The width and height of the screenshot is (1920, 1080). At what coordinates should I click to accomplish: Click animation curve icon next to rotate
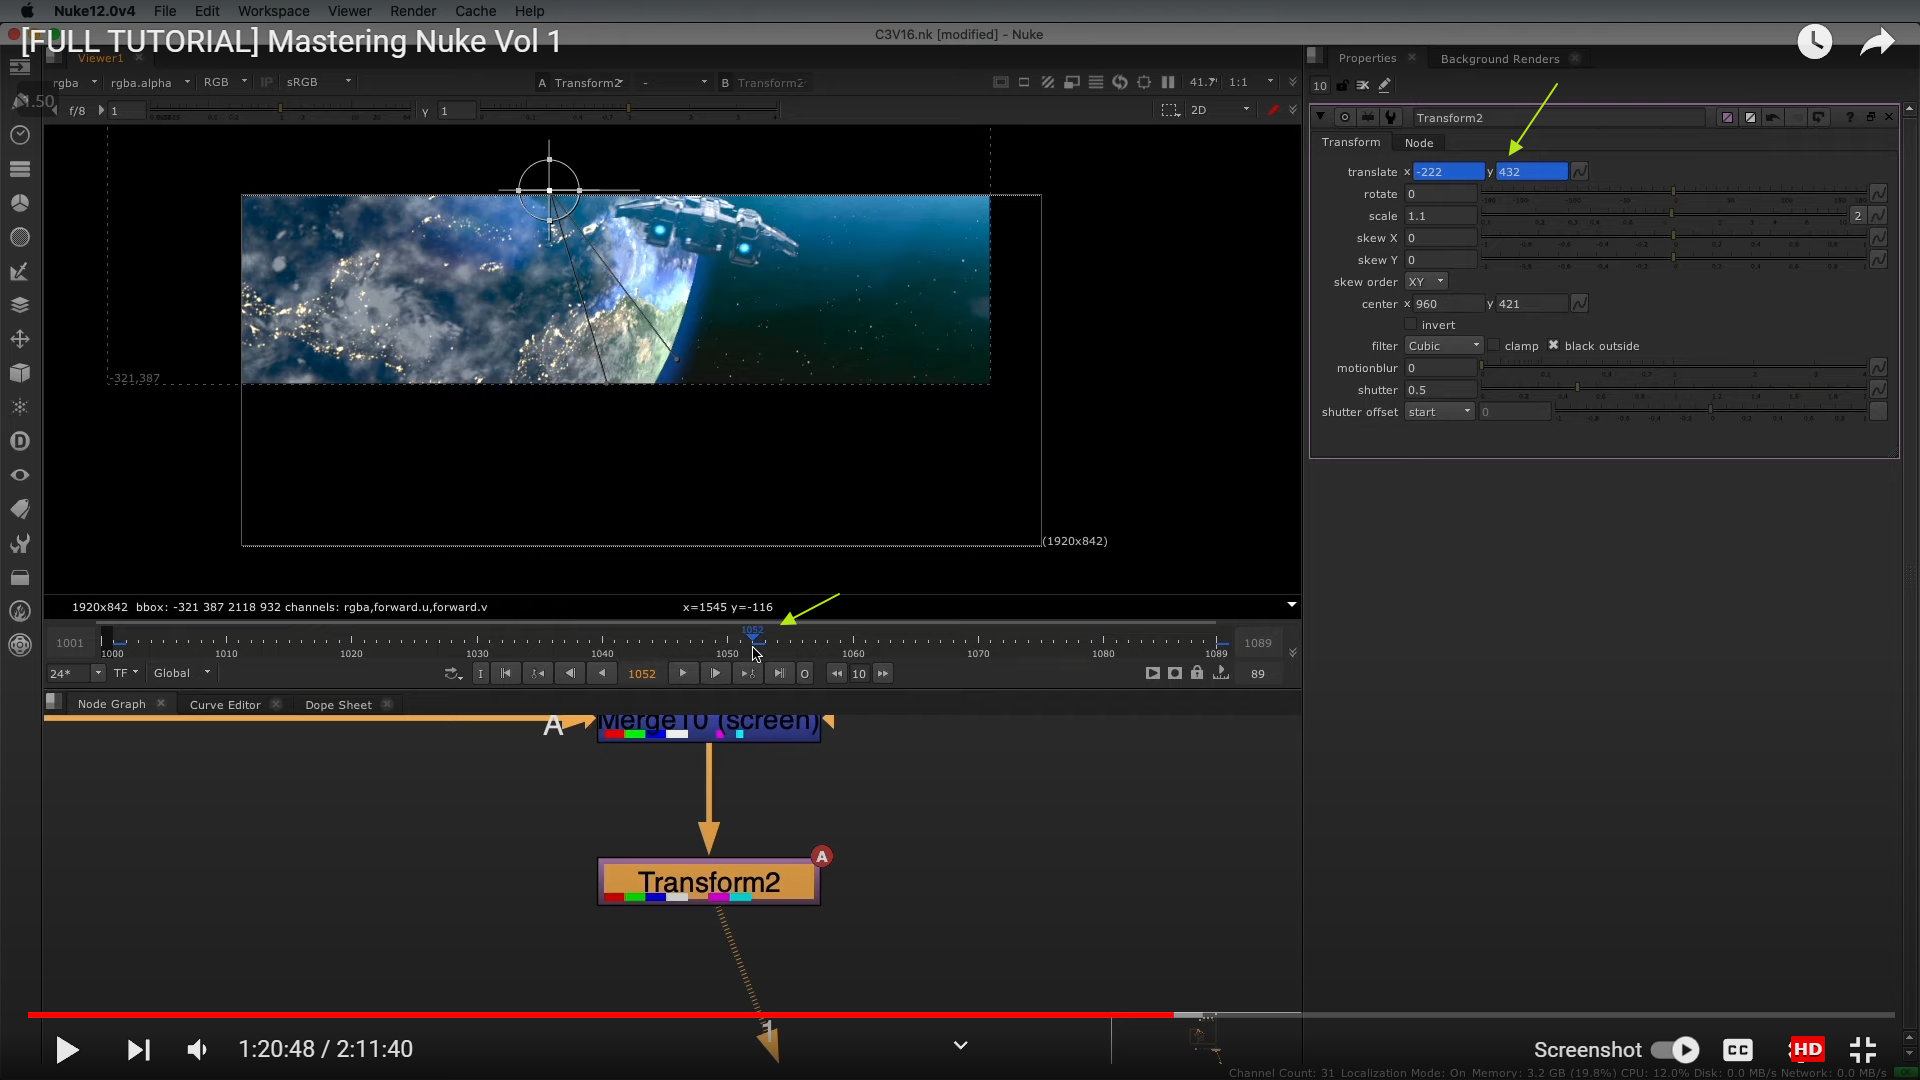click(x=1878, y=194)
